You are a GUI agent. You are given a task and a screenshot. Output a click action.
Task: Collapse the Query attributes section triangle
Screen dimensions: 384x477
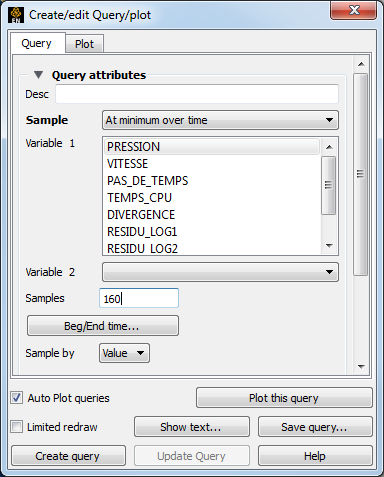click(38, 75)
